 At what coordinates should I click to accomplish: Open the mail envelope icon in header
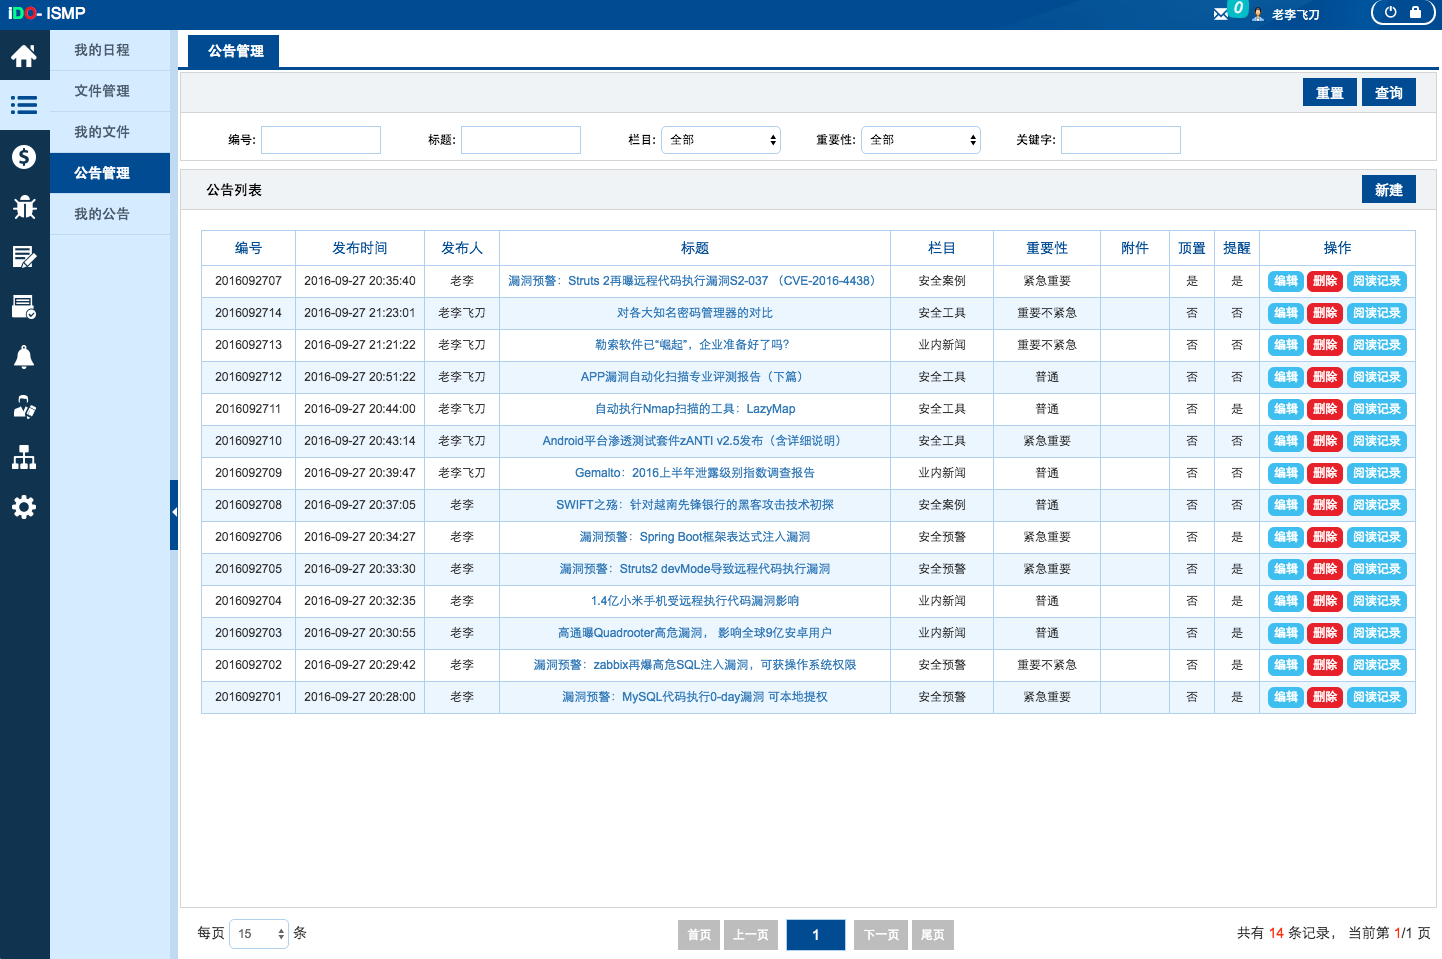[1221, 14]
